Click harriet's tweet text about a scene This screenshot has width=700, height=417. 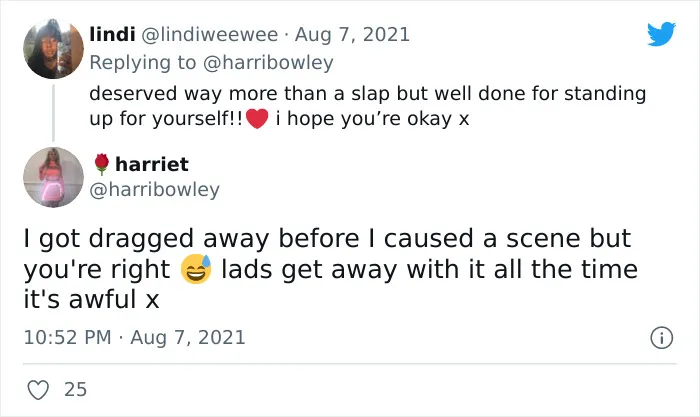pyautogui.click(x=331, y=269)
